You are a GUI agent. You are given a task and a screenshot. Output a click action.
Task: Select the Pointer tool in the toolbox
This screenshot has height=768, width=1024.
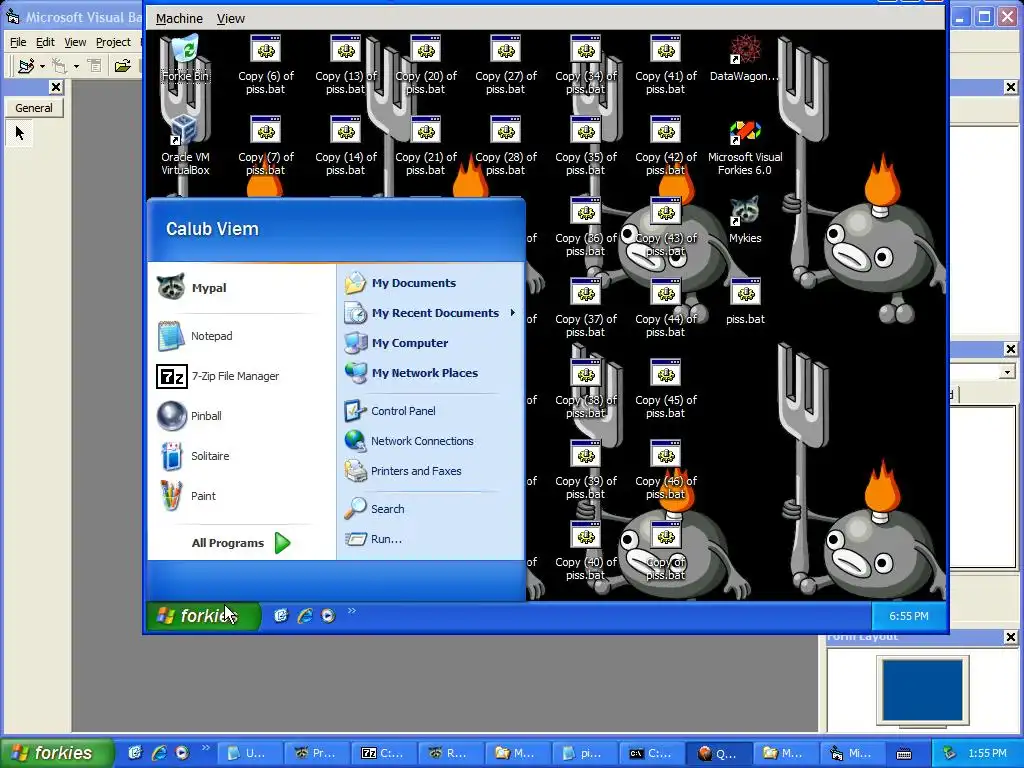(x=20, y=133)
